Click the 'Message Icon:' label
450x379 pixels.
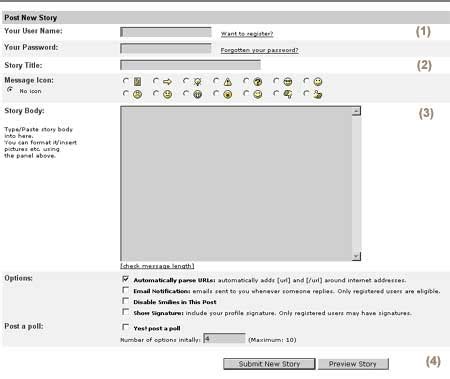click(x=29, y=80)
